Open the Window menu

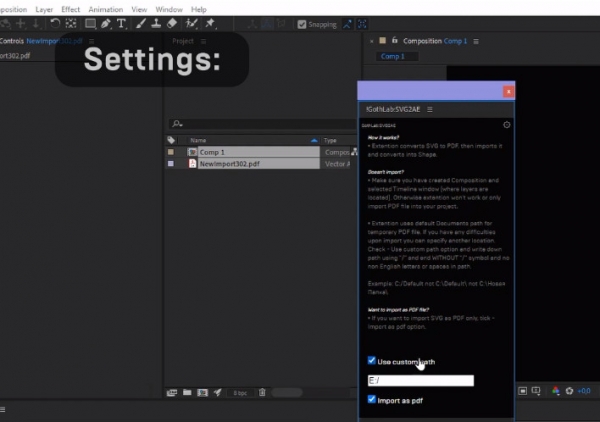point(168,8)
